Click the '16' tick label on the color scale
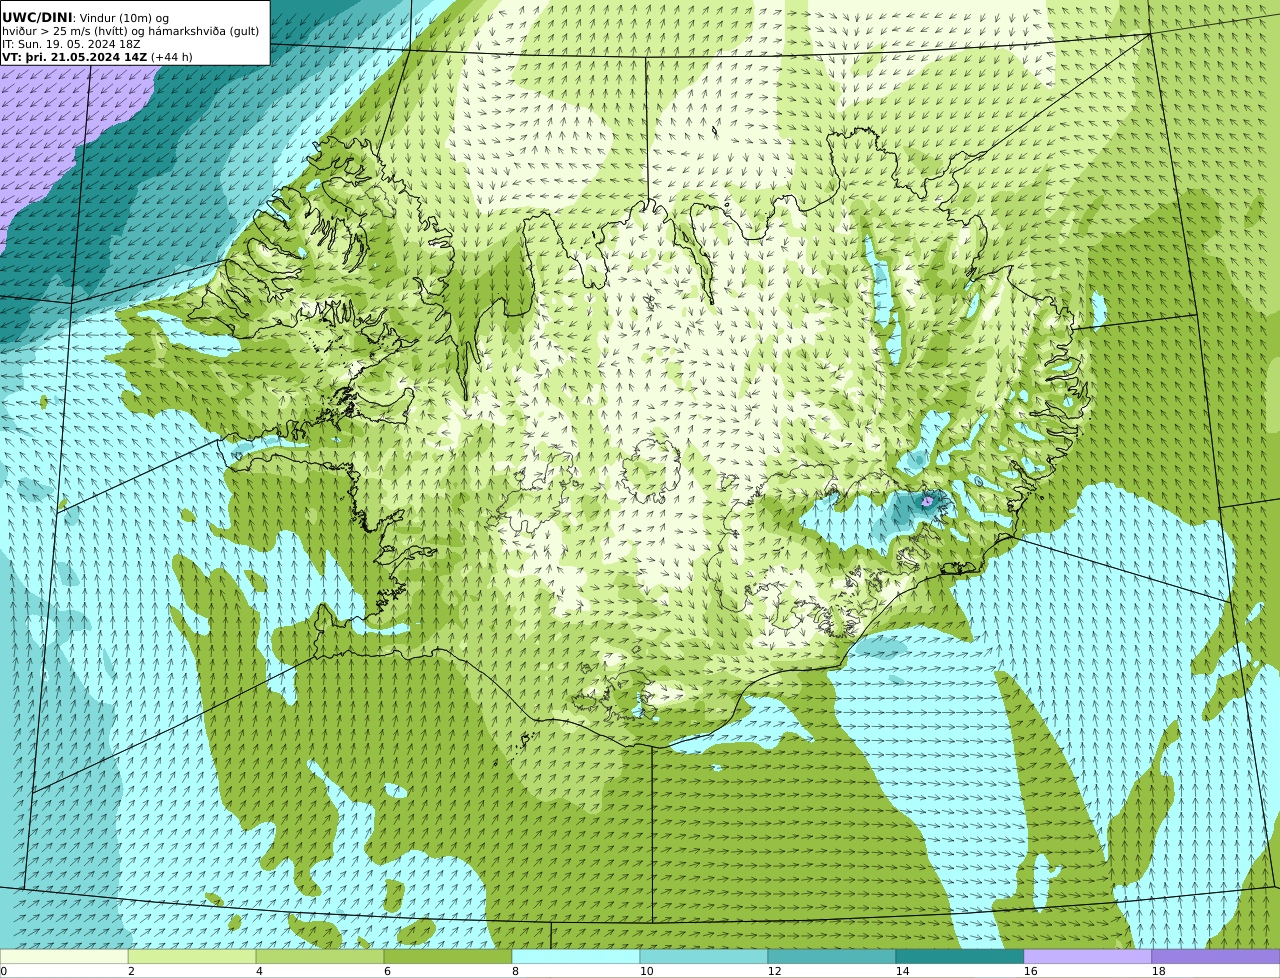The image size is (1280, 978). [x=1030, y=971]
